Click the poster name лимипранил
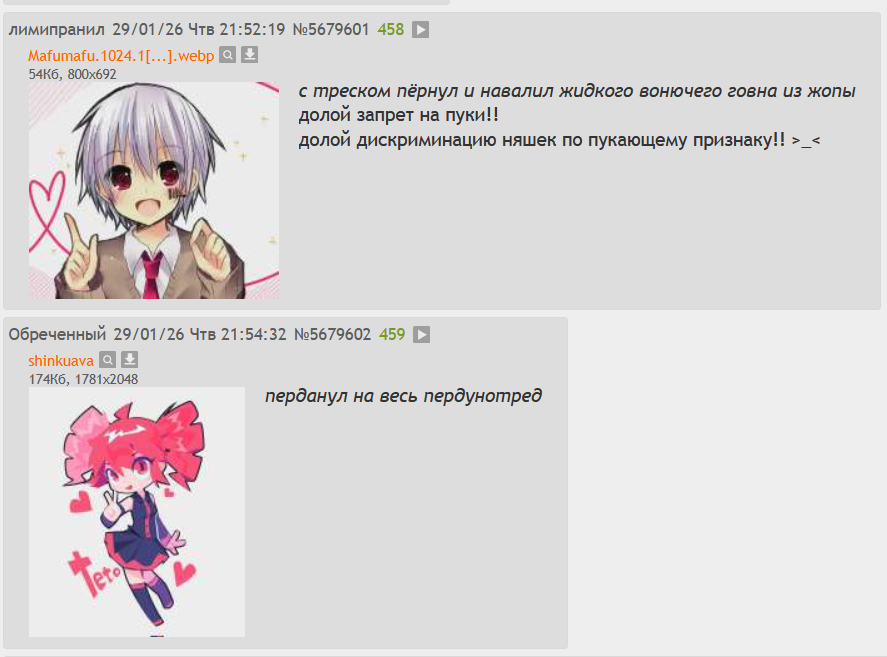The width and height of the screenshot is (887, 657). (57, 29)
